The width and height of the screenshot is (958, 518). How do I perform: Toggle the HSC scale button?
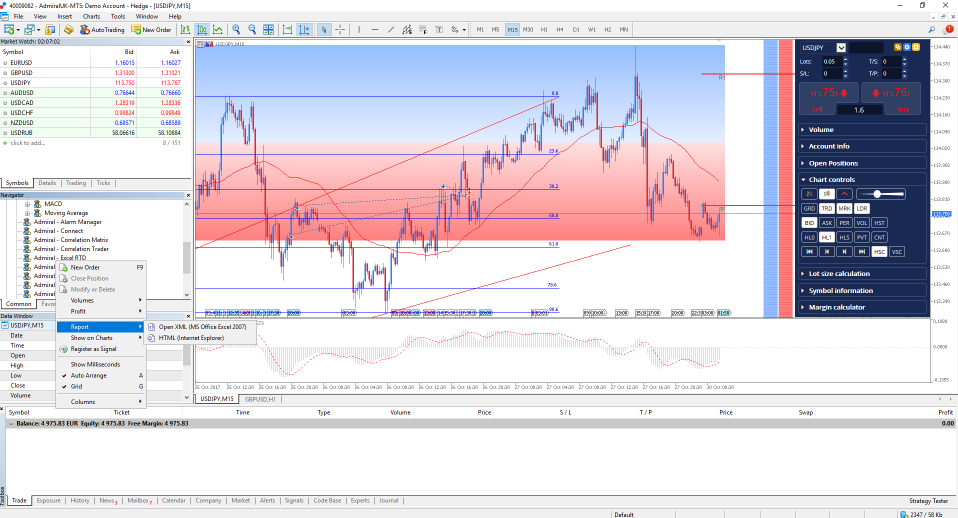(879, 252)
